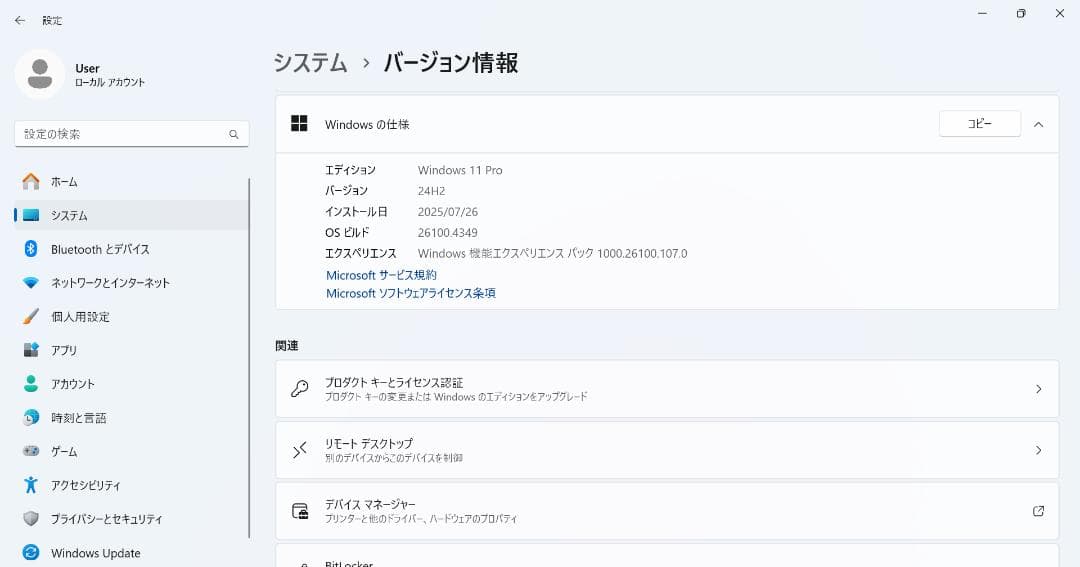Open the デバイス マネージャー row
This screenshot has width=1080, height=567.
pos(667,511)
